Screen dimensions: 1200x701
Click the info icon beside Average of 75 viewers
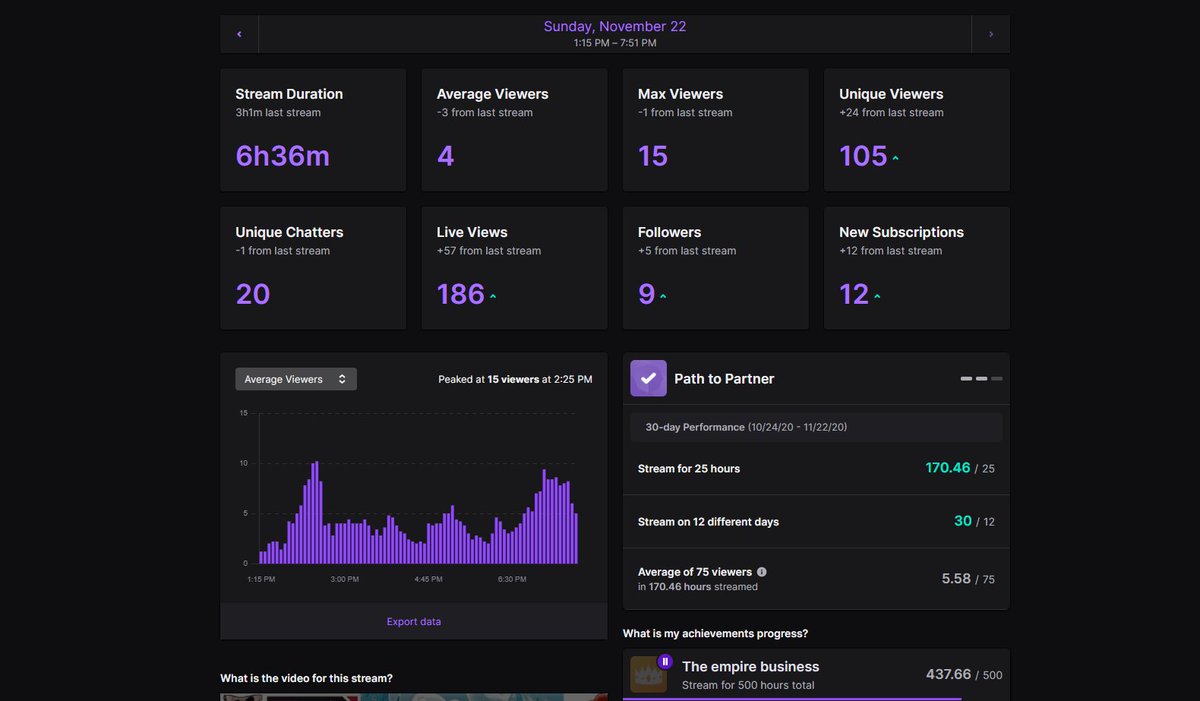click(762, 572)
